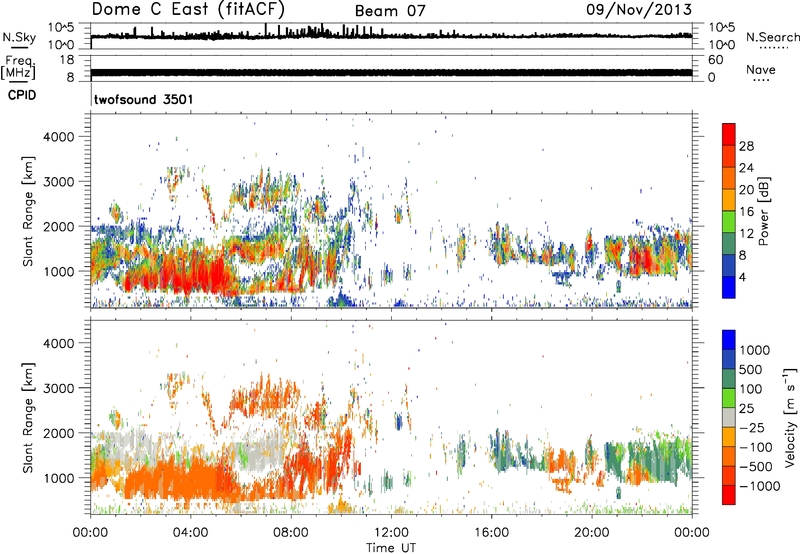800x554 pixels.
Task: Click the '-1000' label on Velocity colorbar
Action: [760, 486]
